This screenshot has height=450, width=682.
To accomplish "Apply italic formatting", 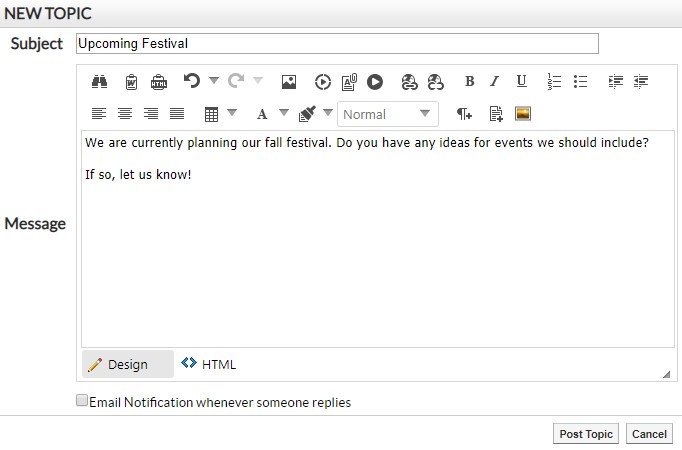I will click(x=494, y=82).
